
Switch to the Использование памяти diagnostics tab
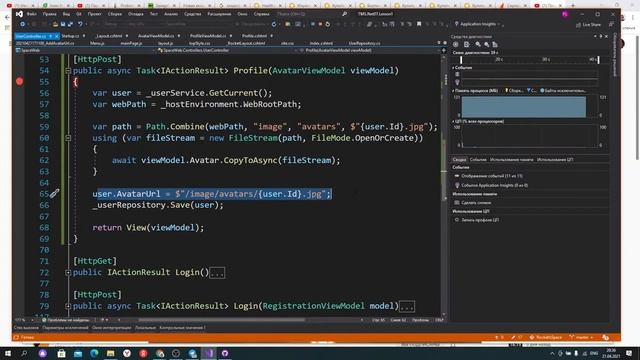point(511,160)
